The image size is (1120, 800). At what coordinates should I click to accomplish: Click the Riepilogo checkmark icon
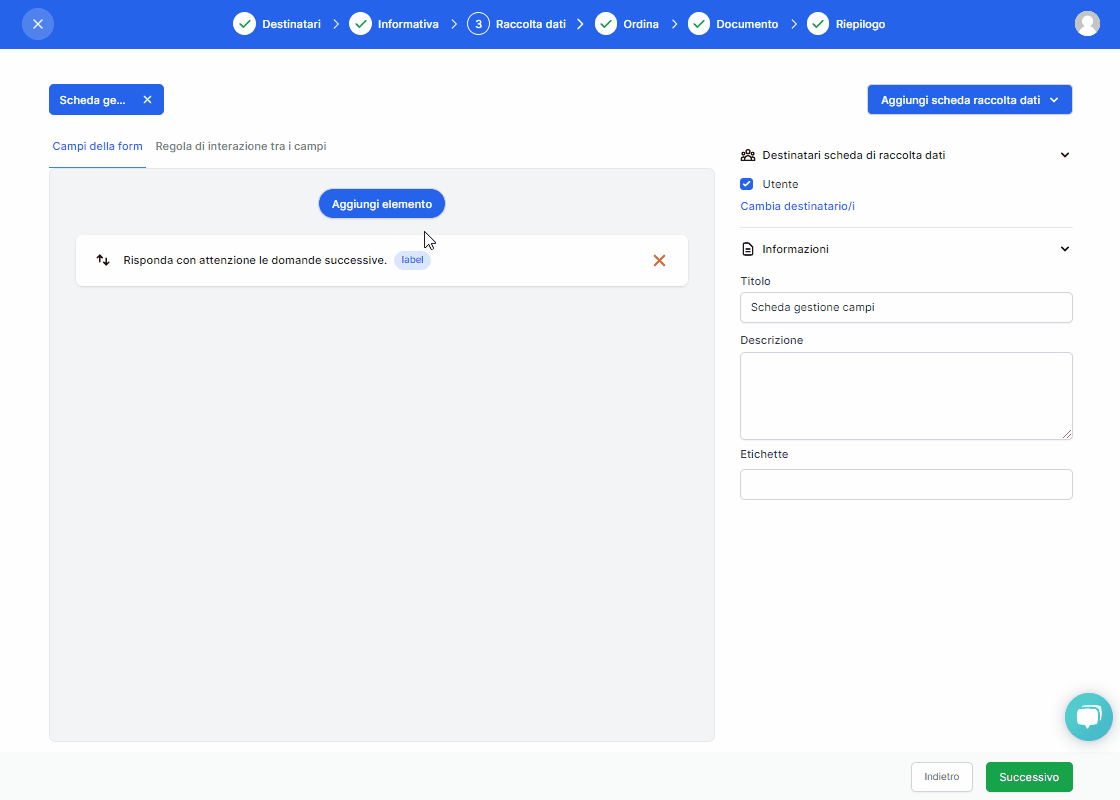[818, 24]
